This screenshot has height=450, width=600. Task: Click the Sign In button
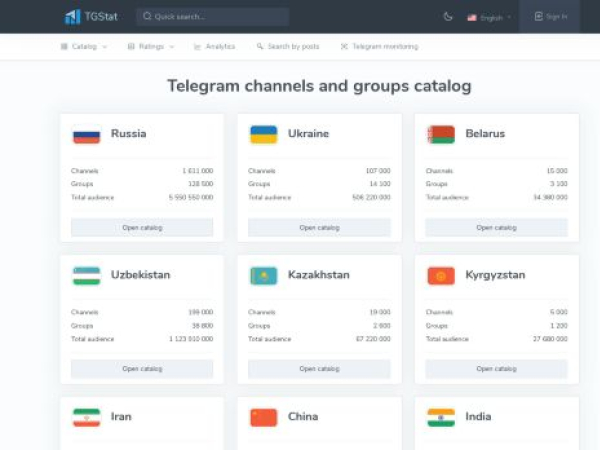(549, 16)
